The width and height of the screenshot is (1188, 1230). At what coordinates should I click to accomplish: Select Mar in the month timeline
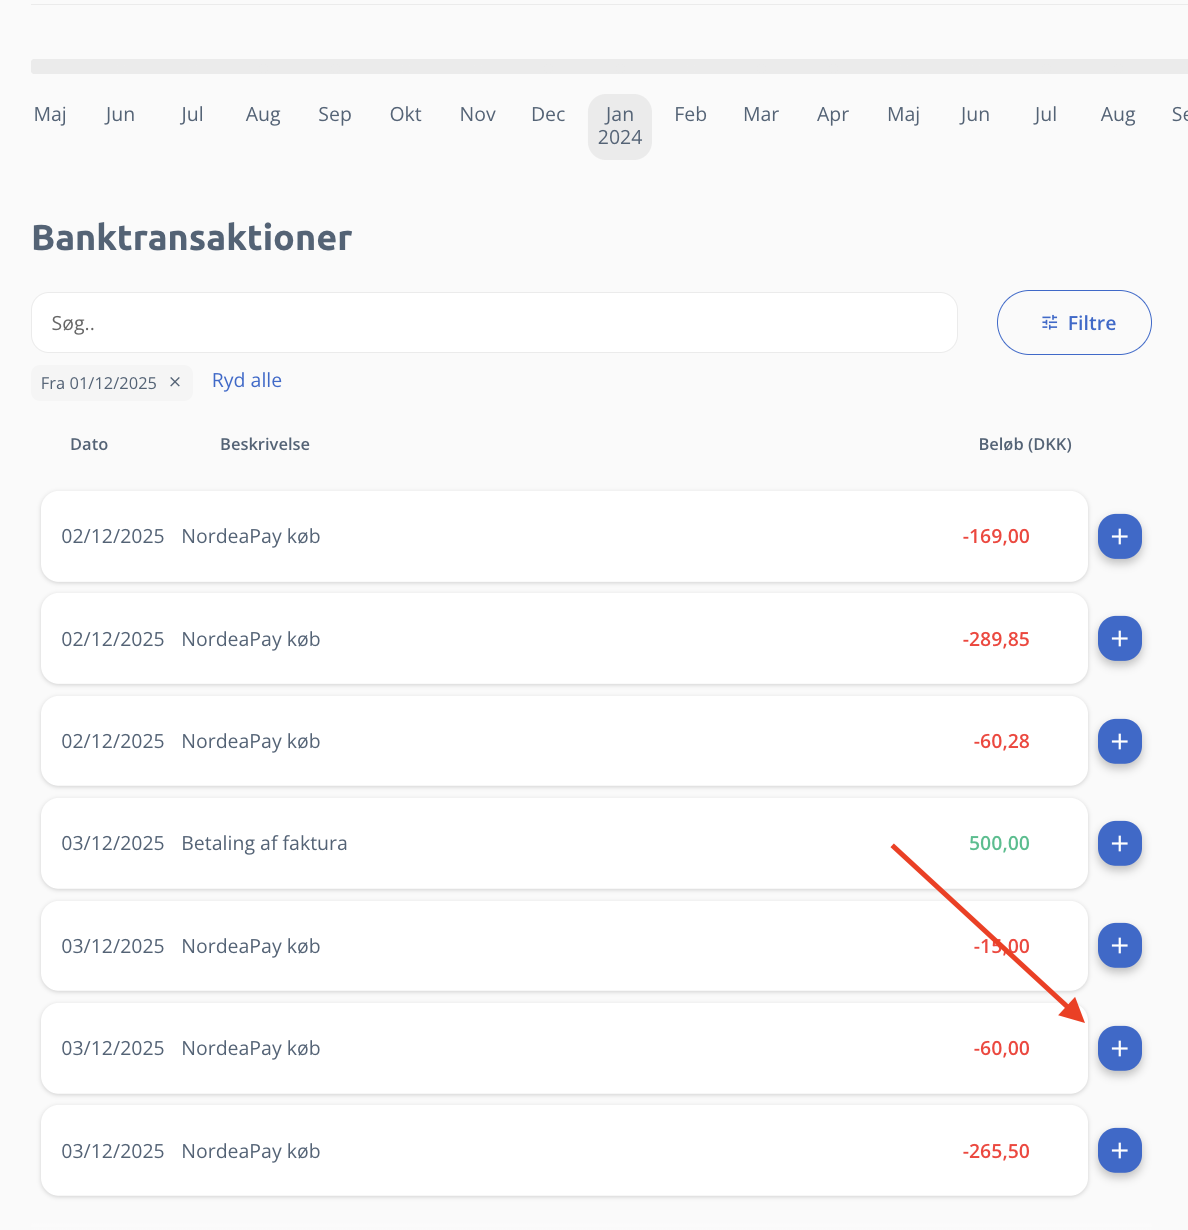click(x=761, y=114)
